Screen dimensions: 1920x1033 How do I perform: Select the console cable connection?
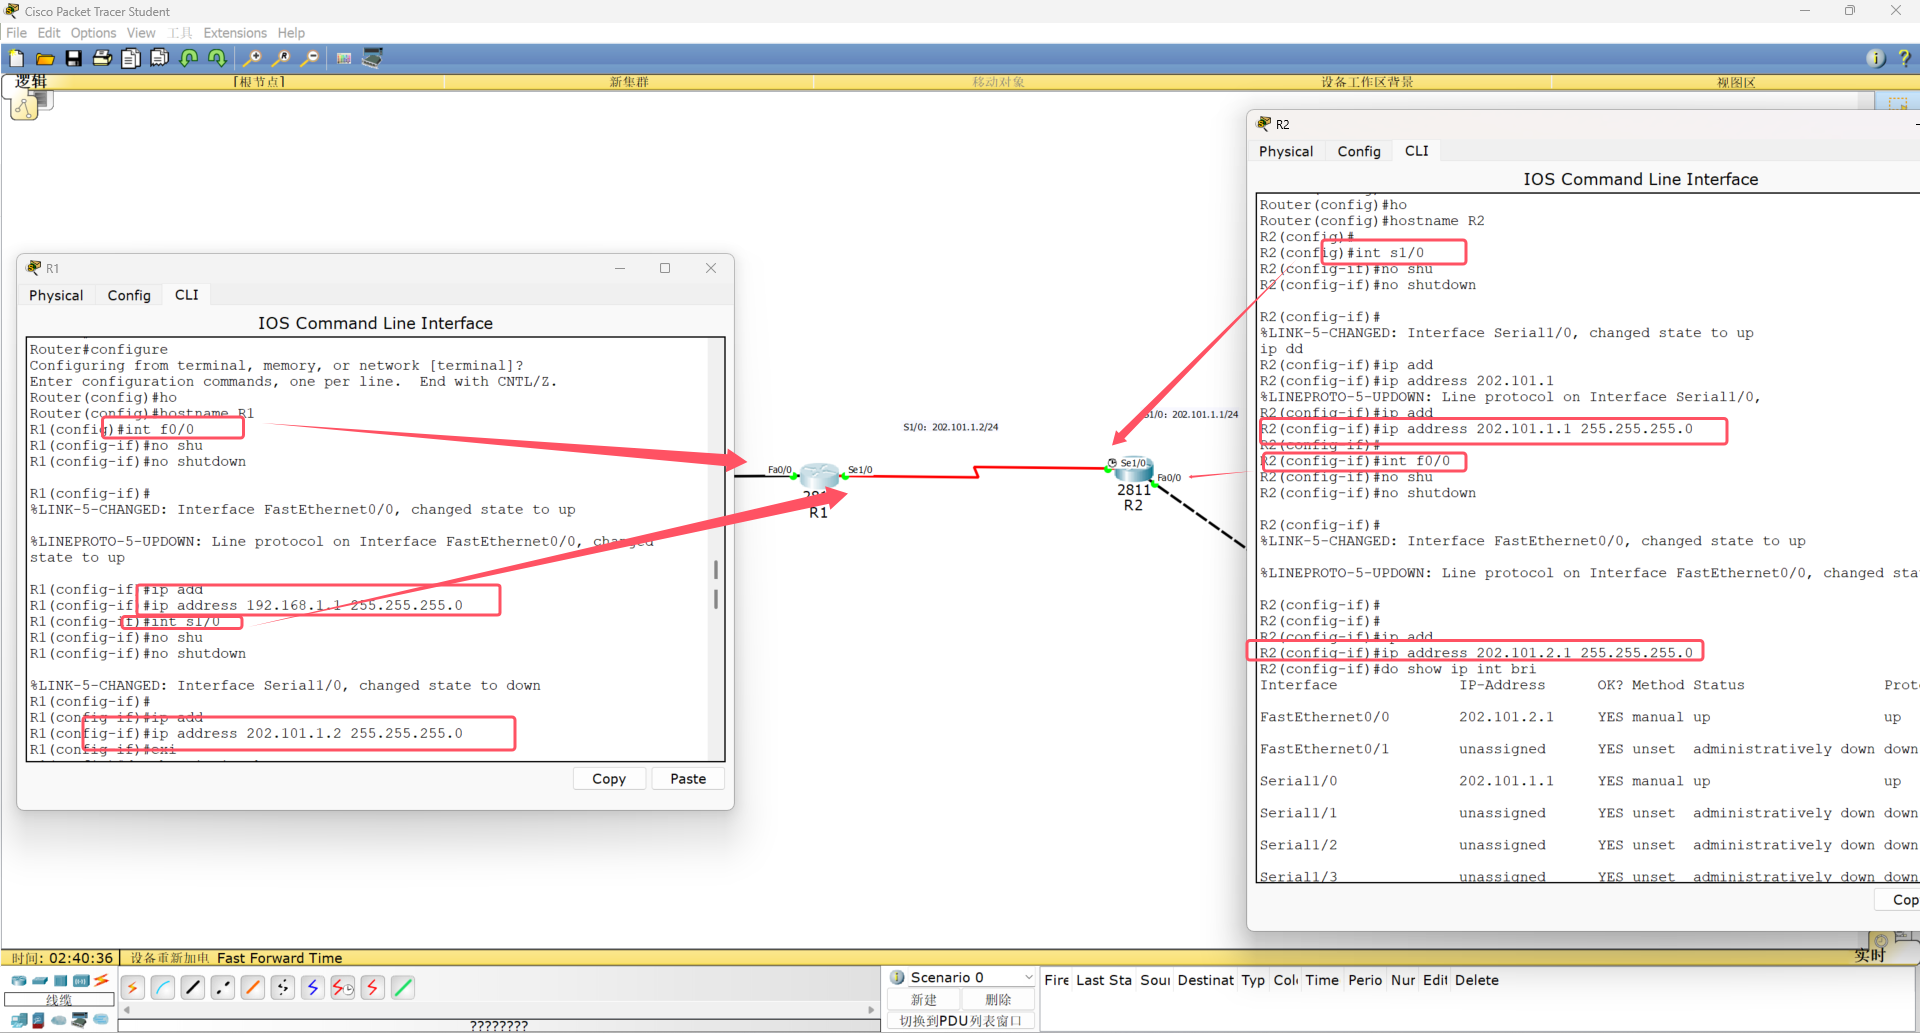162,988
